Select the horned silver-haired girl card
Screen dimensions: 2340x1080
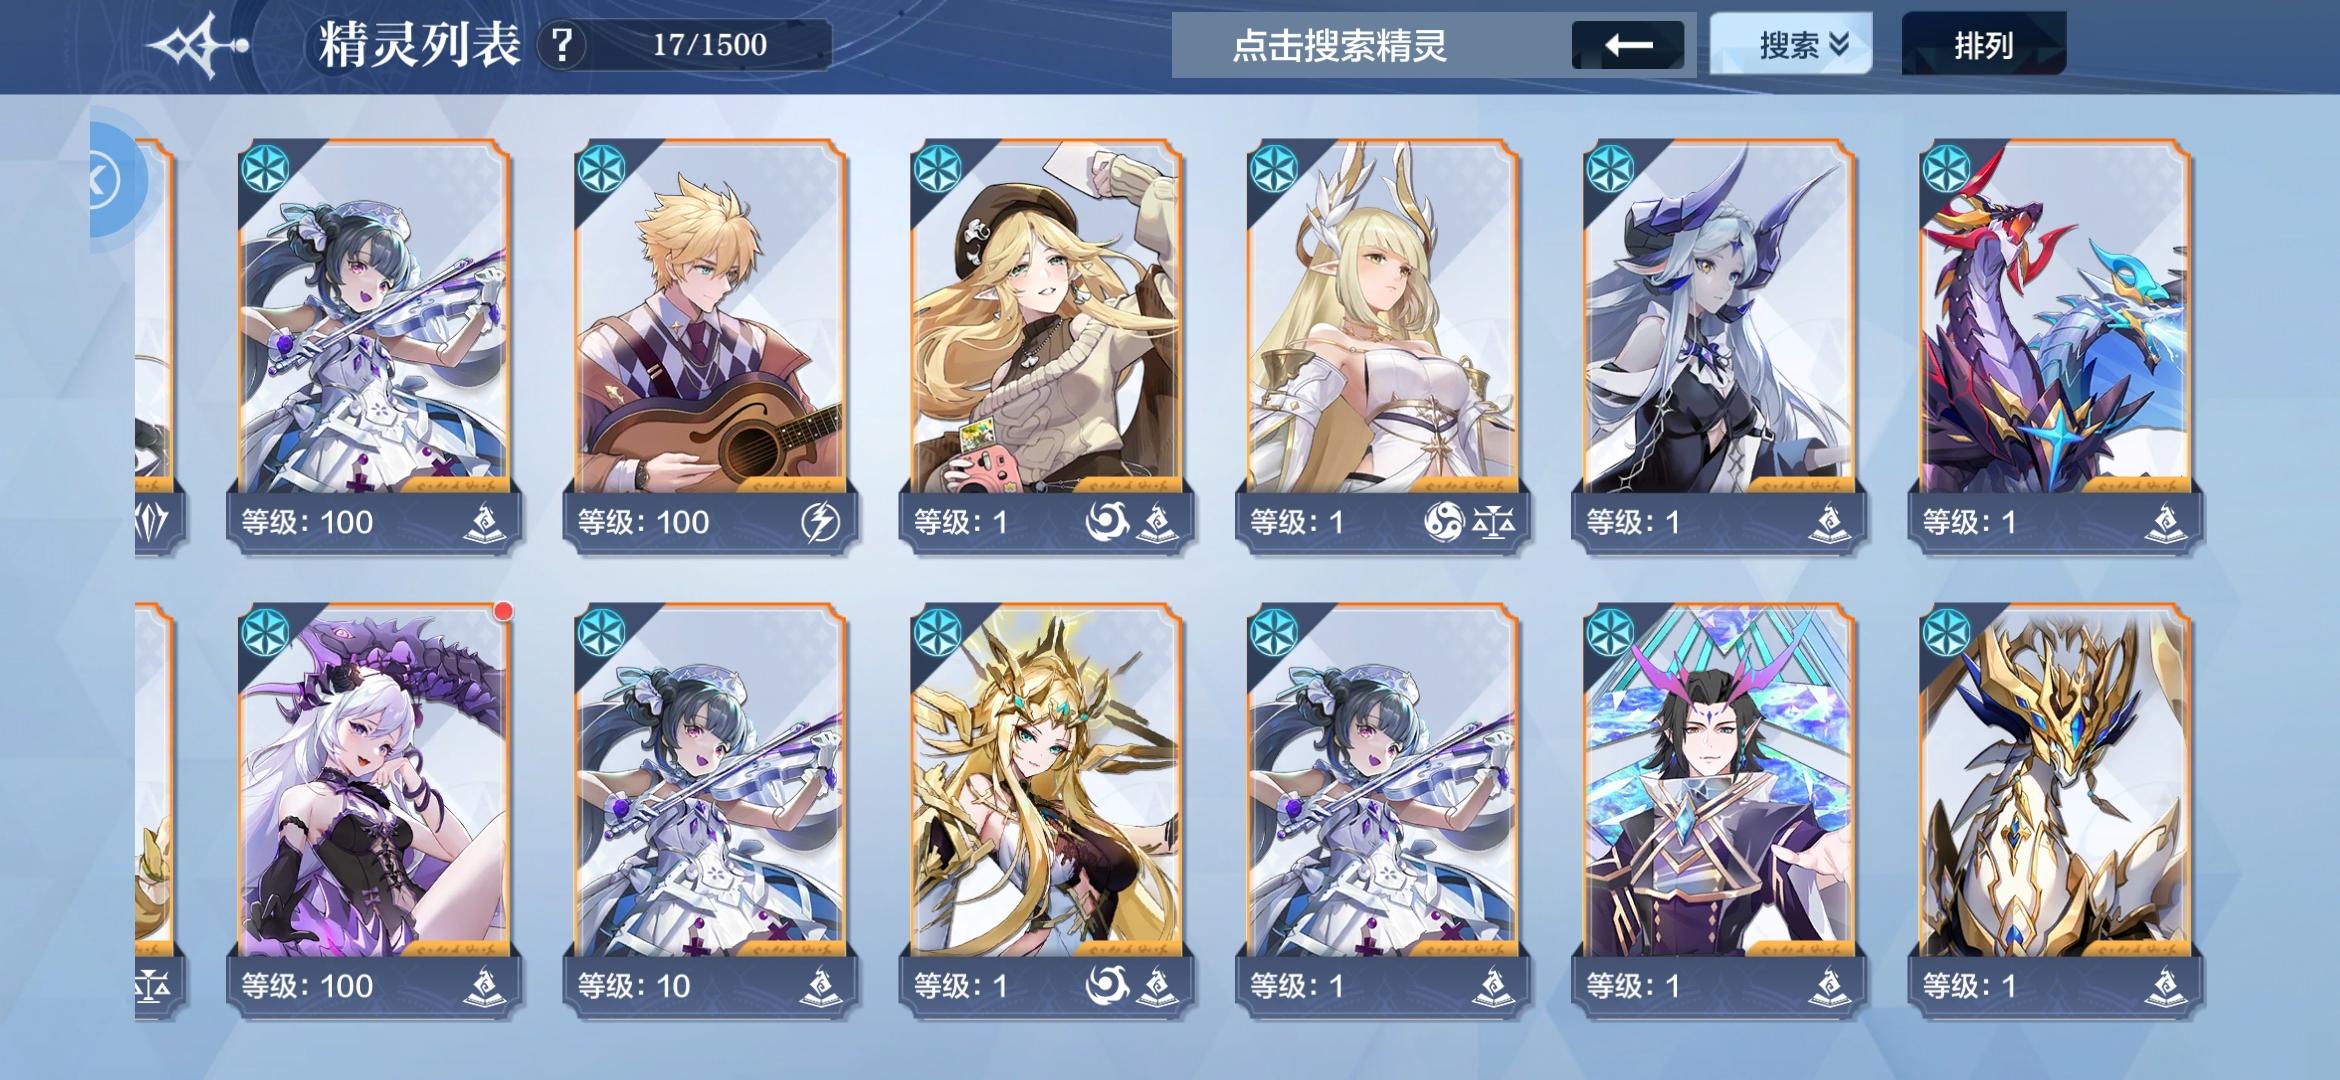point(1719,345)
